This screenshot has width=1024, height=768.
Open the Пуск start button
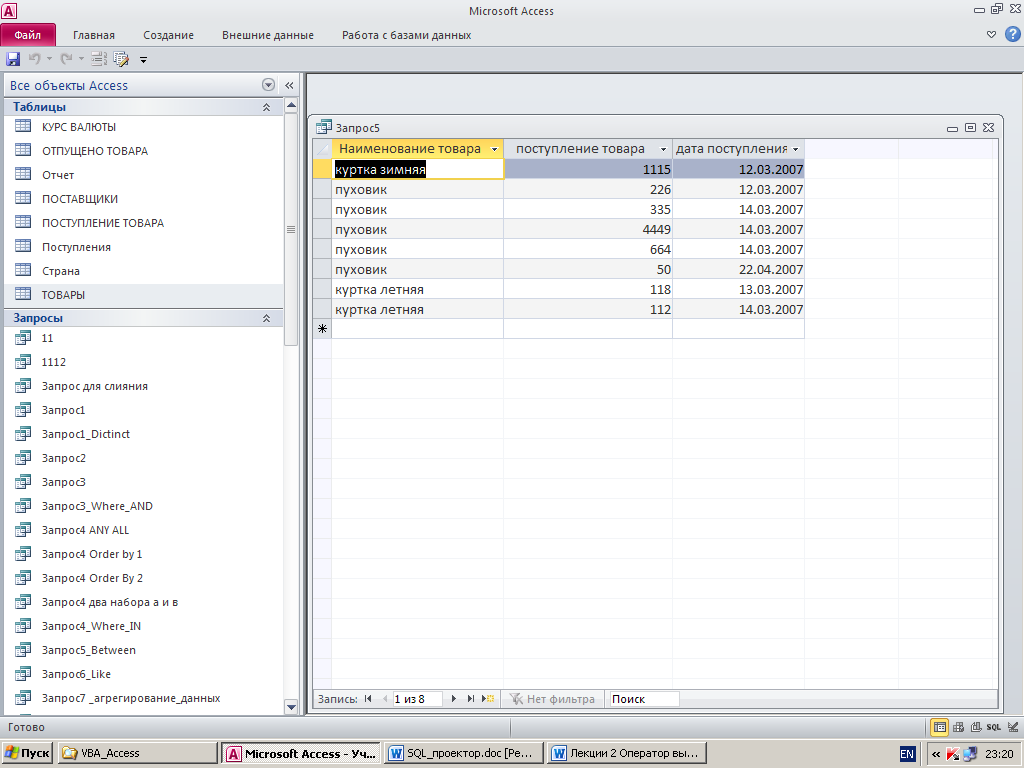point(27,753)
